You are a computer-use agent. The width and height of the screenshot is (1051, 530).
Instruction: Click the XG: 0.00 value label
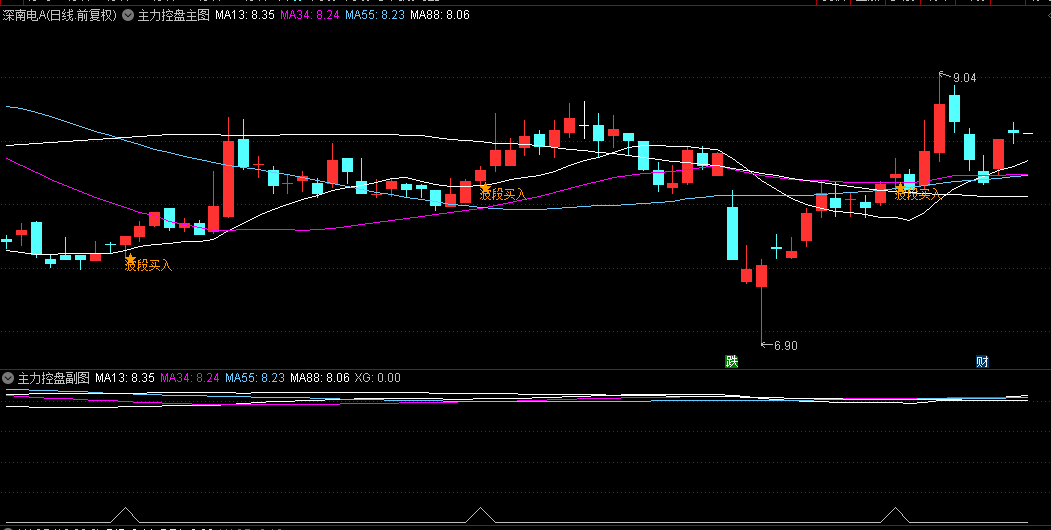pos(377,378)
